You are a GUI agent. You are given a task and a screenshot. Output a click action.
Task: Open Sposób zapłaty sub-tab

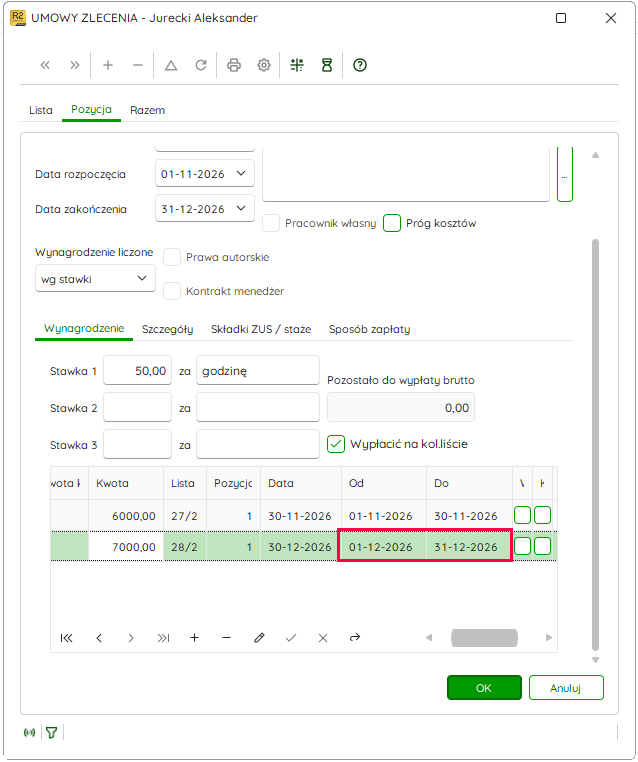tap(369, 329)
